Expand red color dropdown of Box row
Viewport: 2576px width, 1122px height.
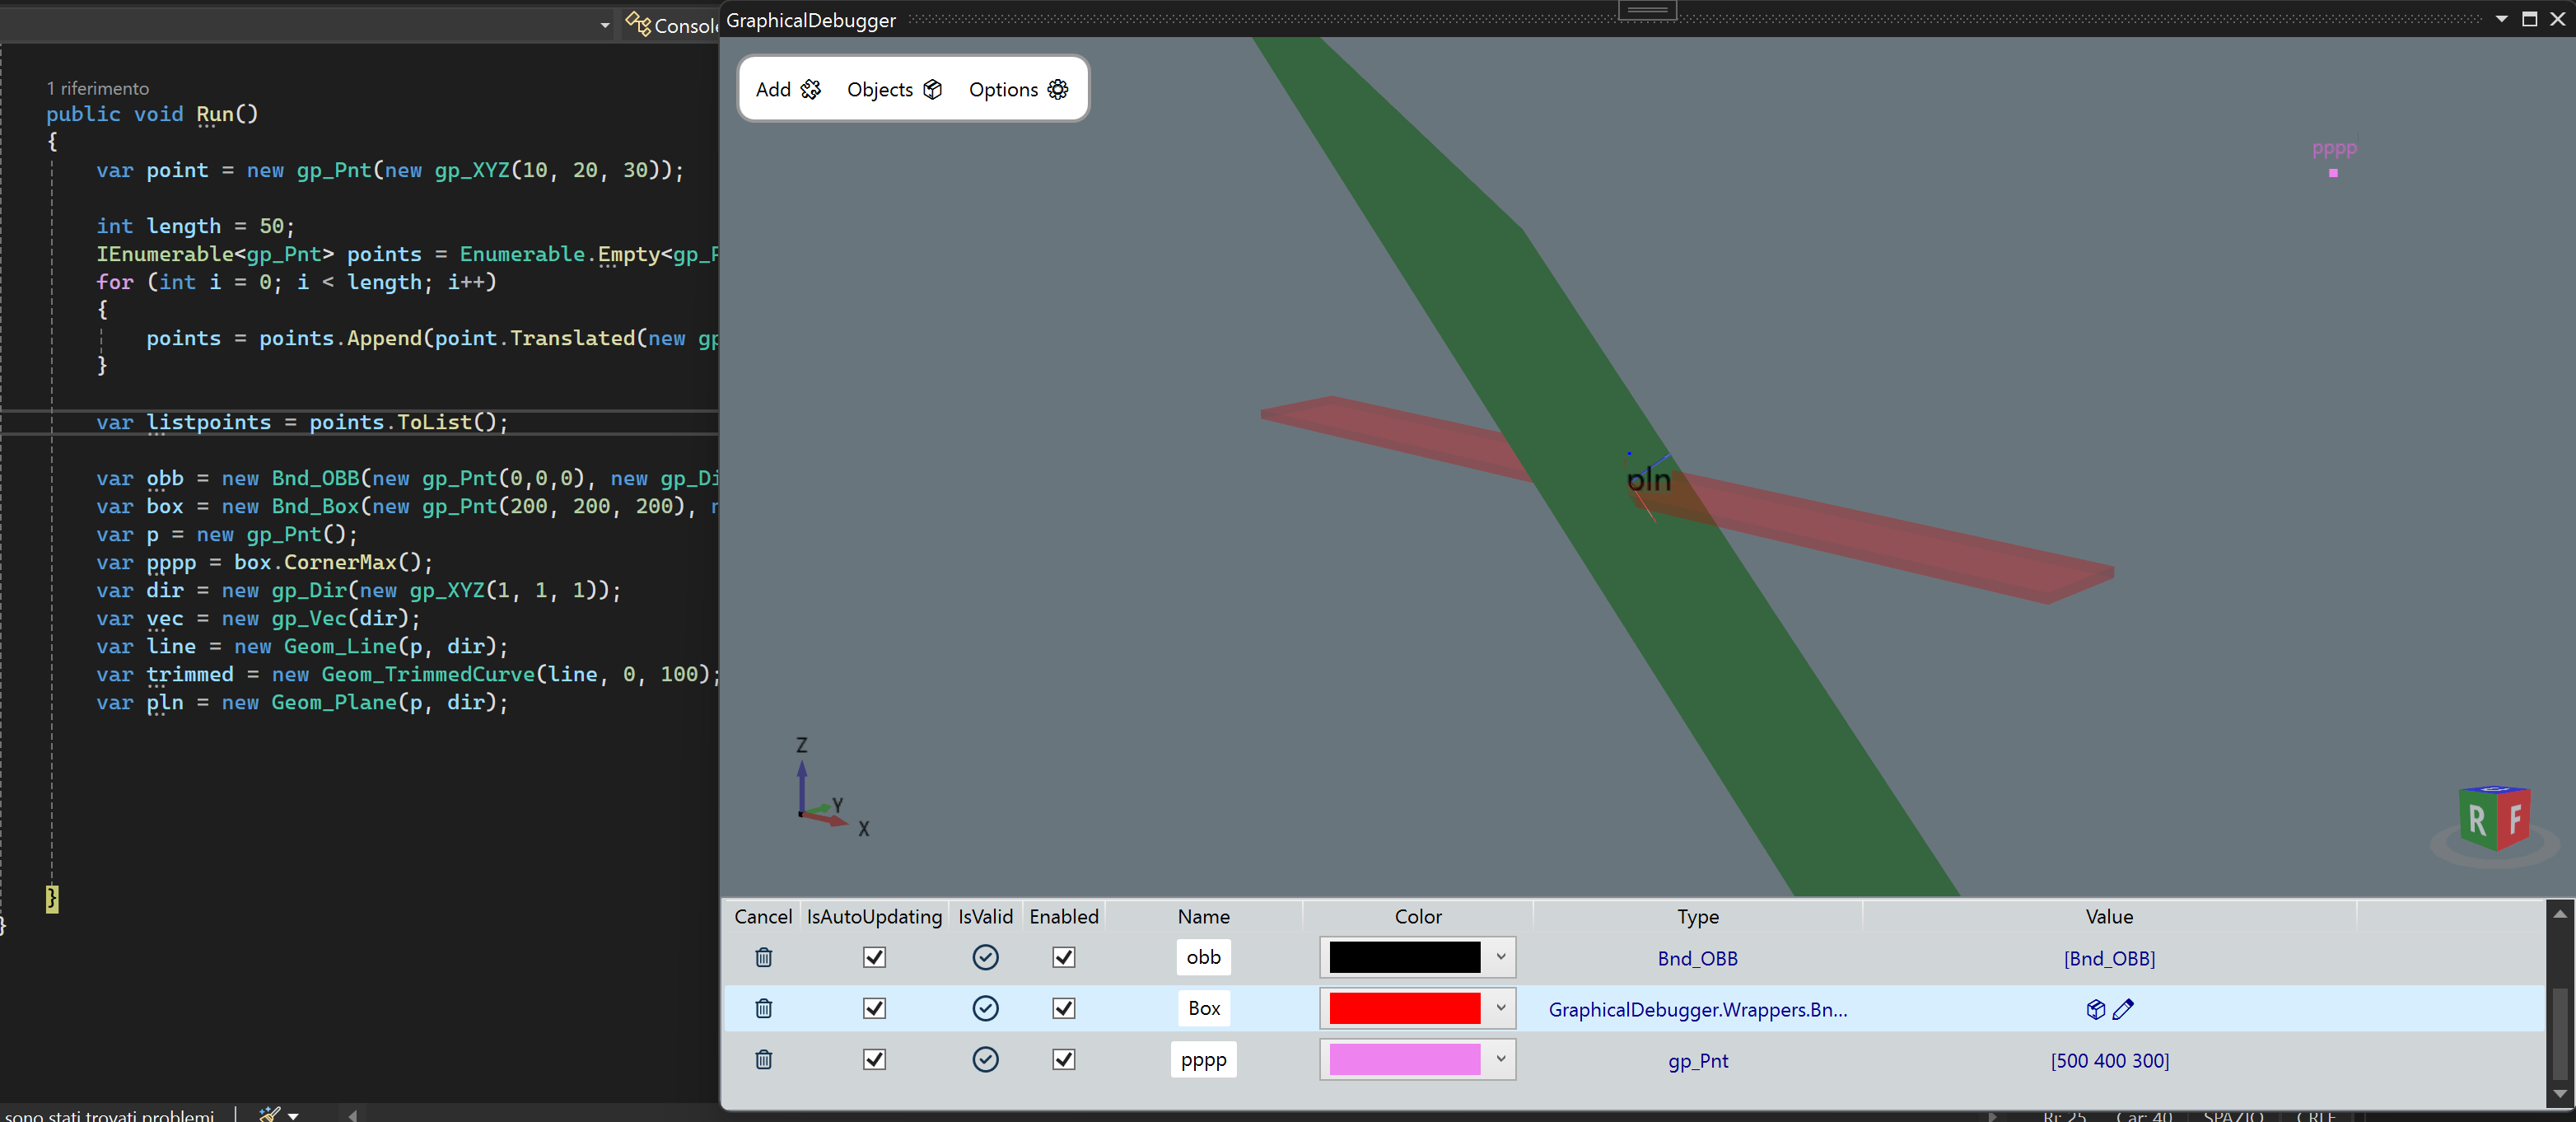1500,1008
